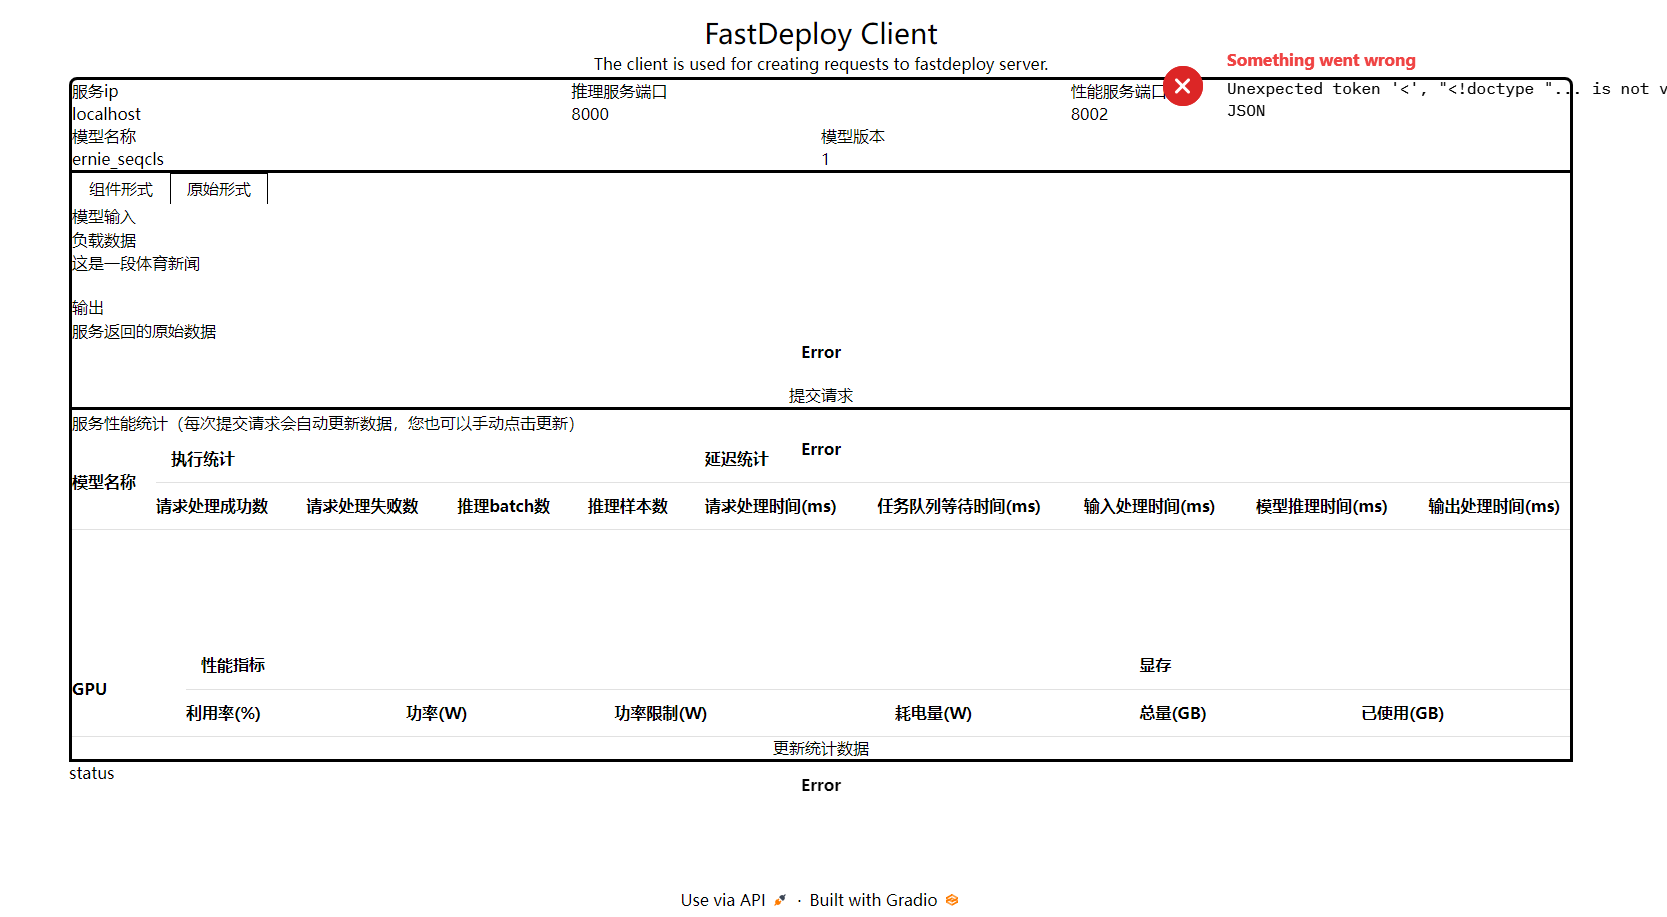Switch to the 原始形式 tab
The height and width of the screenshot is (917, 1667).
point(218,188)
